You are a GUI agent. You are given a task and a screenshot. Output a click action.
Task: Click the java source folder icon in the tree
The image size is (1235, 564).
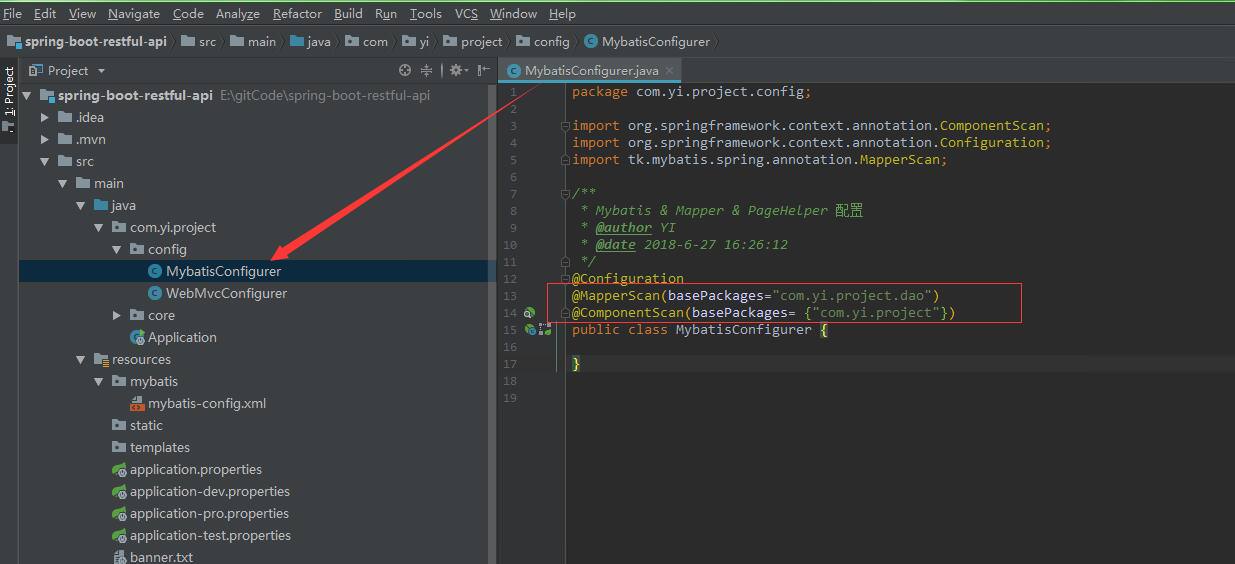[x=101, y=205]
